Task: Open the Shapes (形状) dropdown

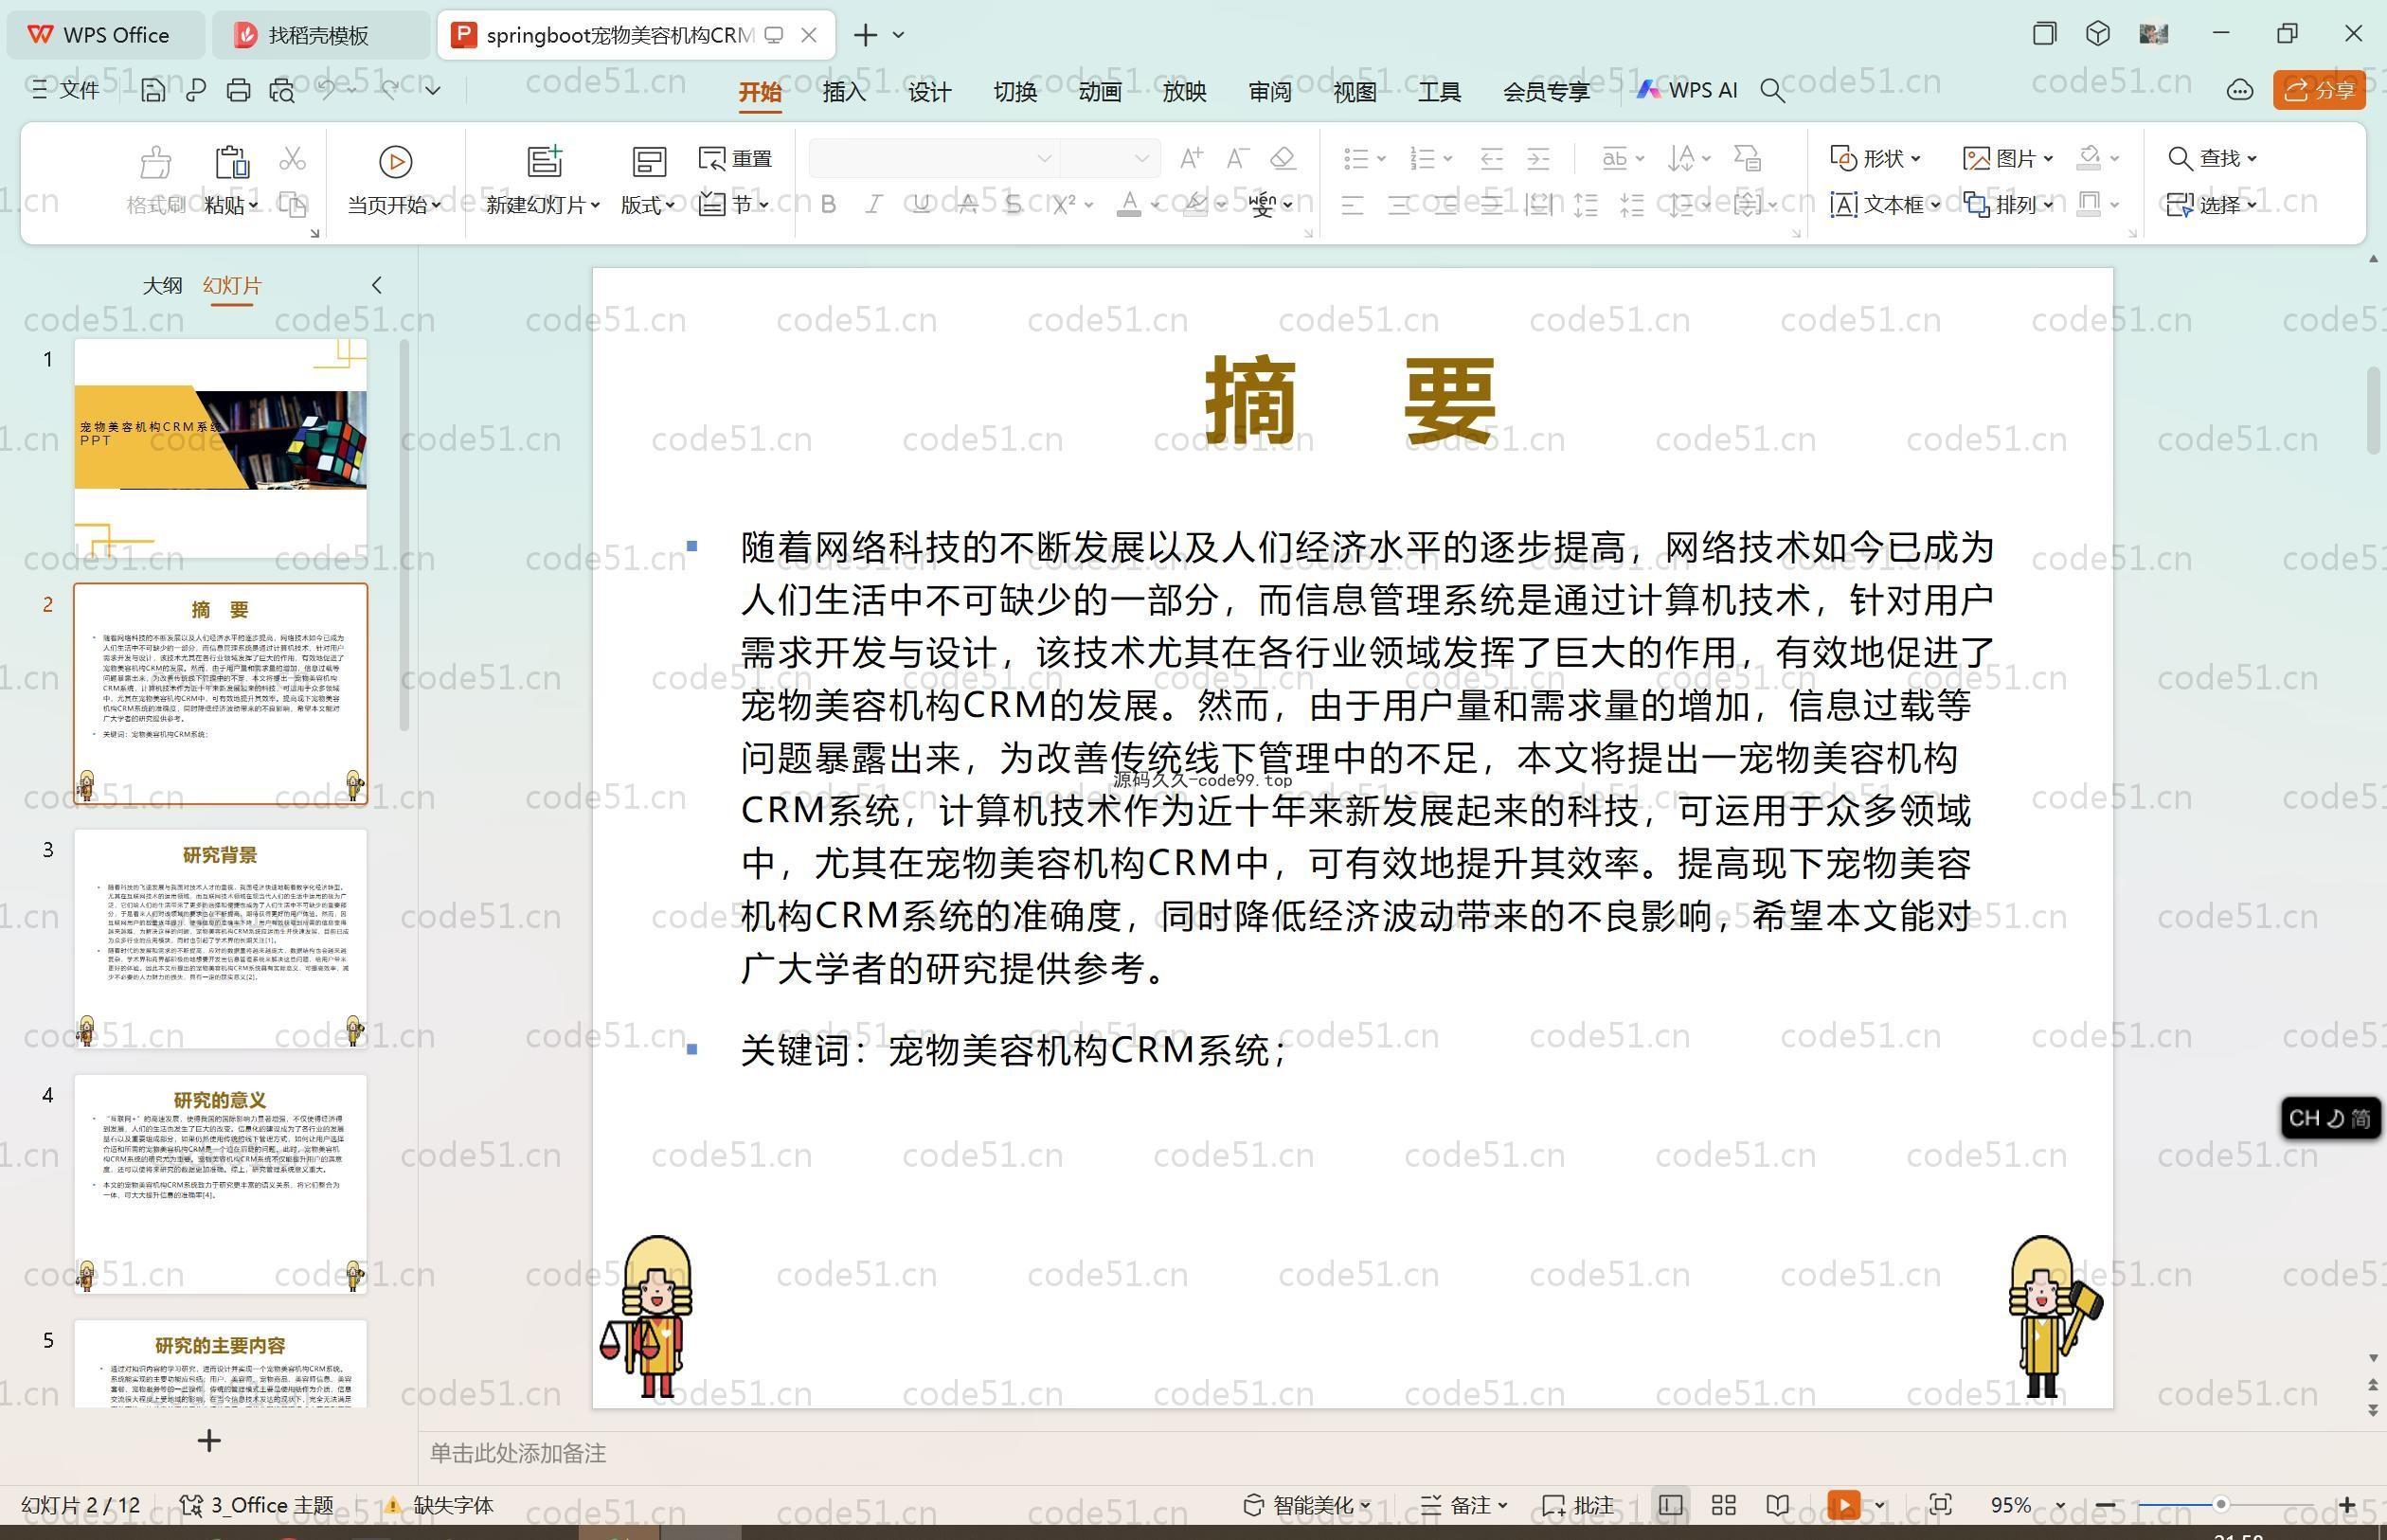Action: [x=1876, y=158]
